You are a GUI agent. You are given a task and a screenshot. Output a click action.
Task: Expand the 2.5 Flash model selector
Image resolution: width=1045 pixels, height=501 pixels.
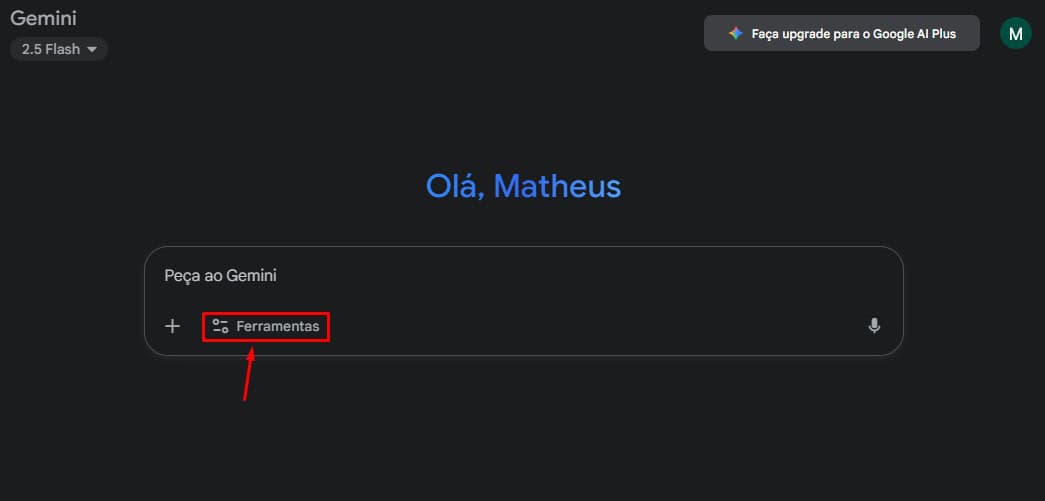click(x=59, y=49)
